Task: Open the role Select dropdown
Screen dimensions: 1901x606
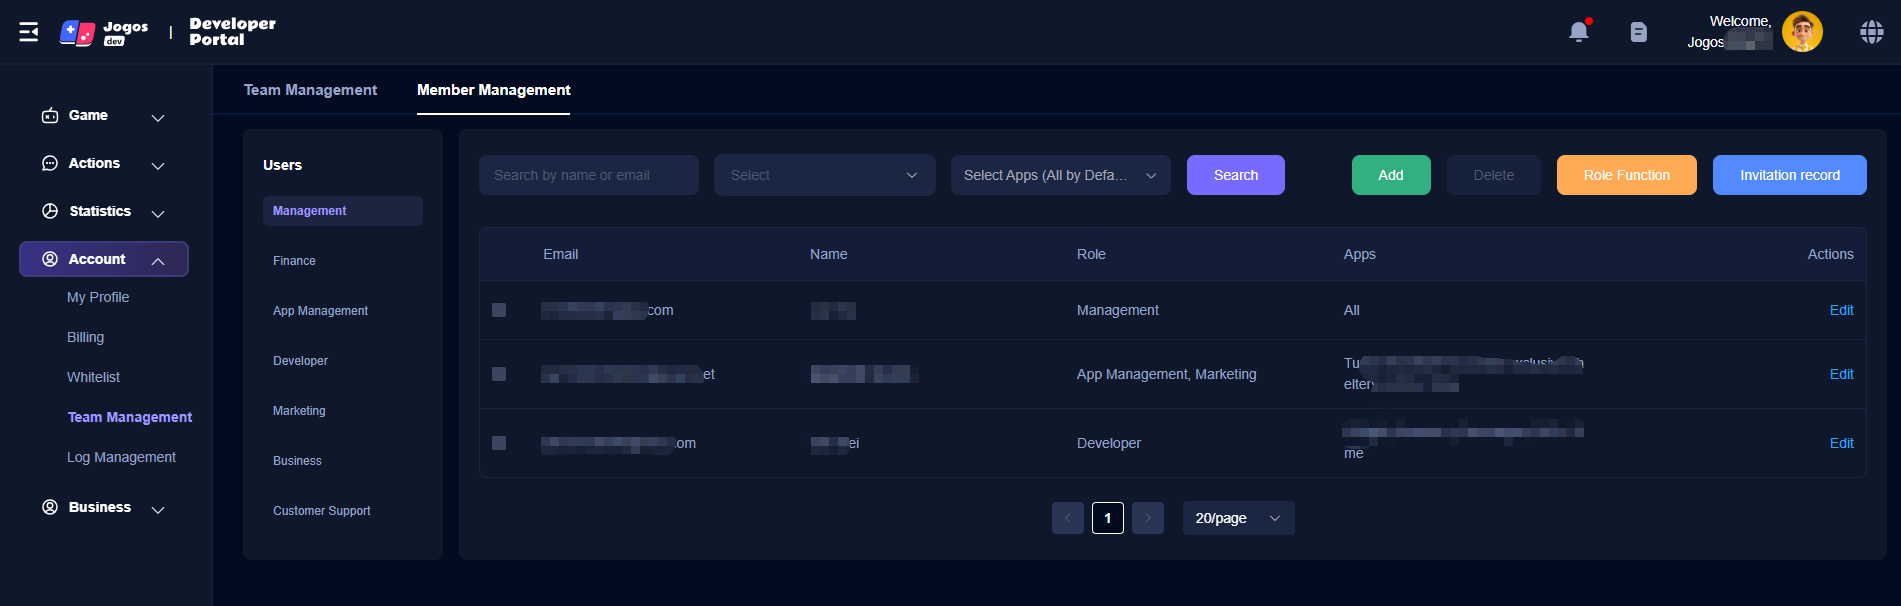Action: click(824, 175)
